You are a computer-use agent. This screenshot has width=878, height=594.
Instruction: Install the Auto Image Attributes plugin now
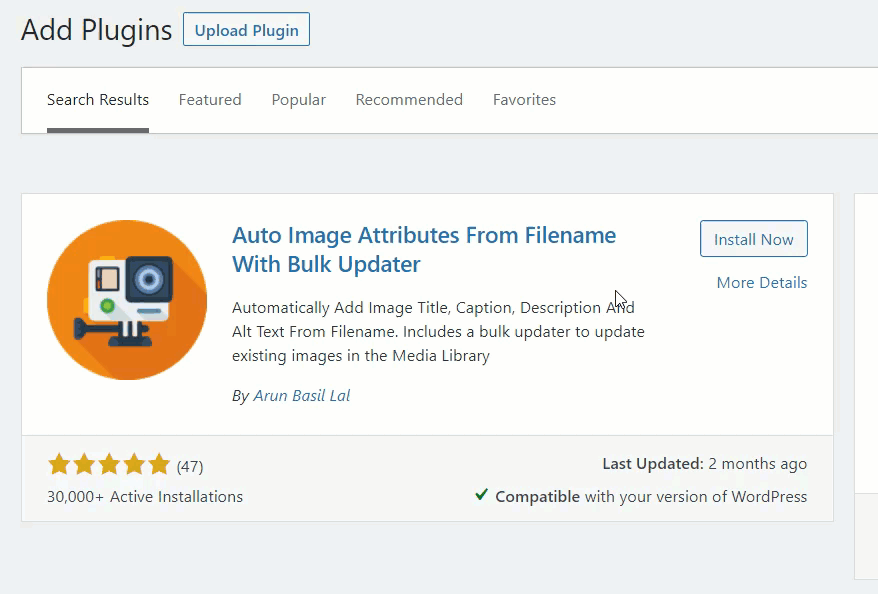point(754,239)
